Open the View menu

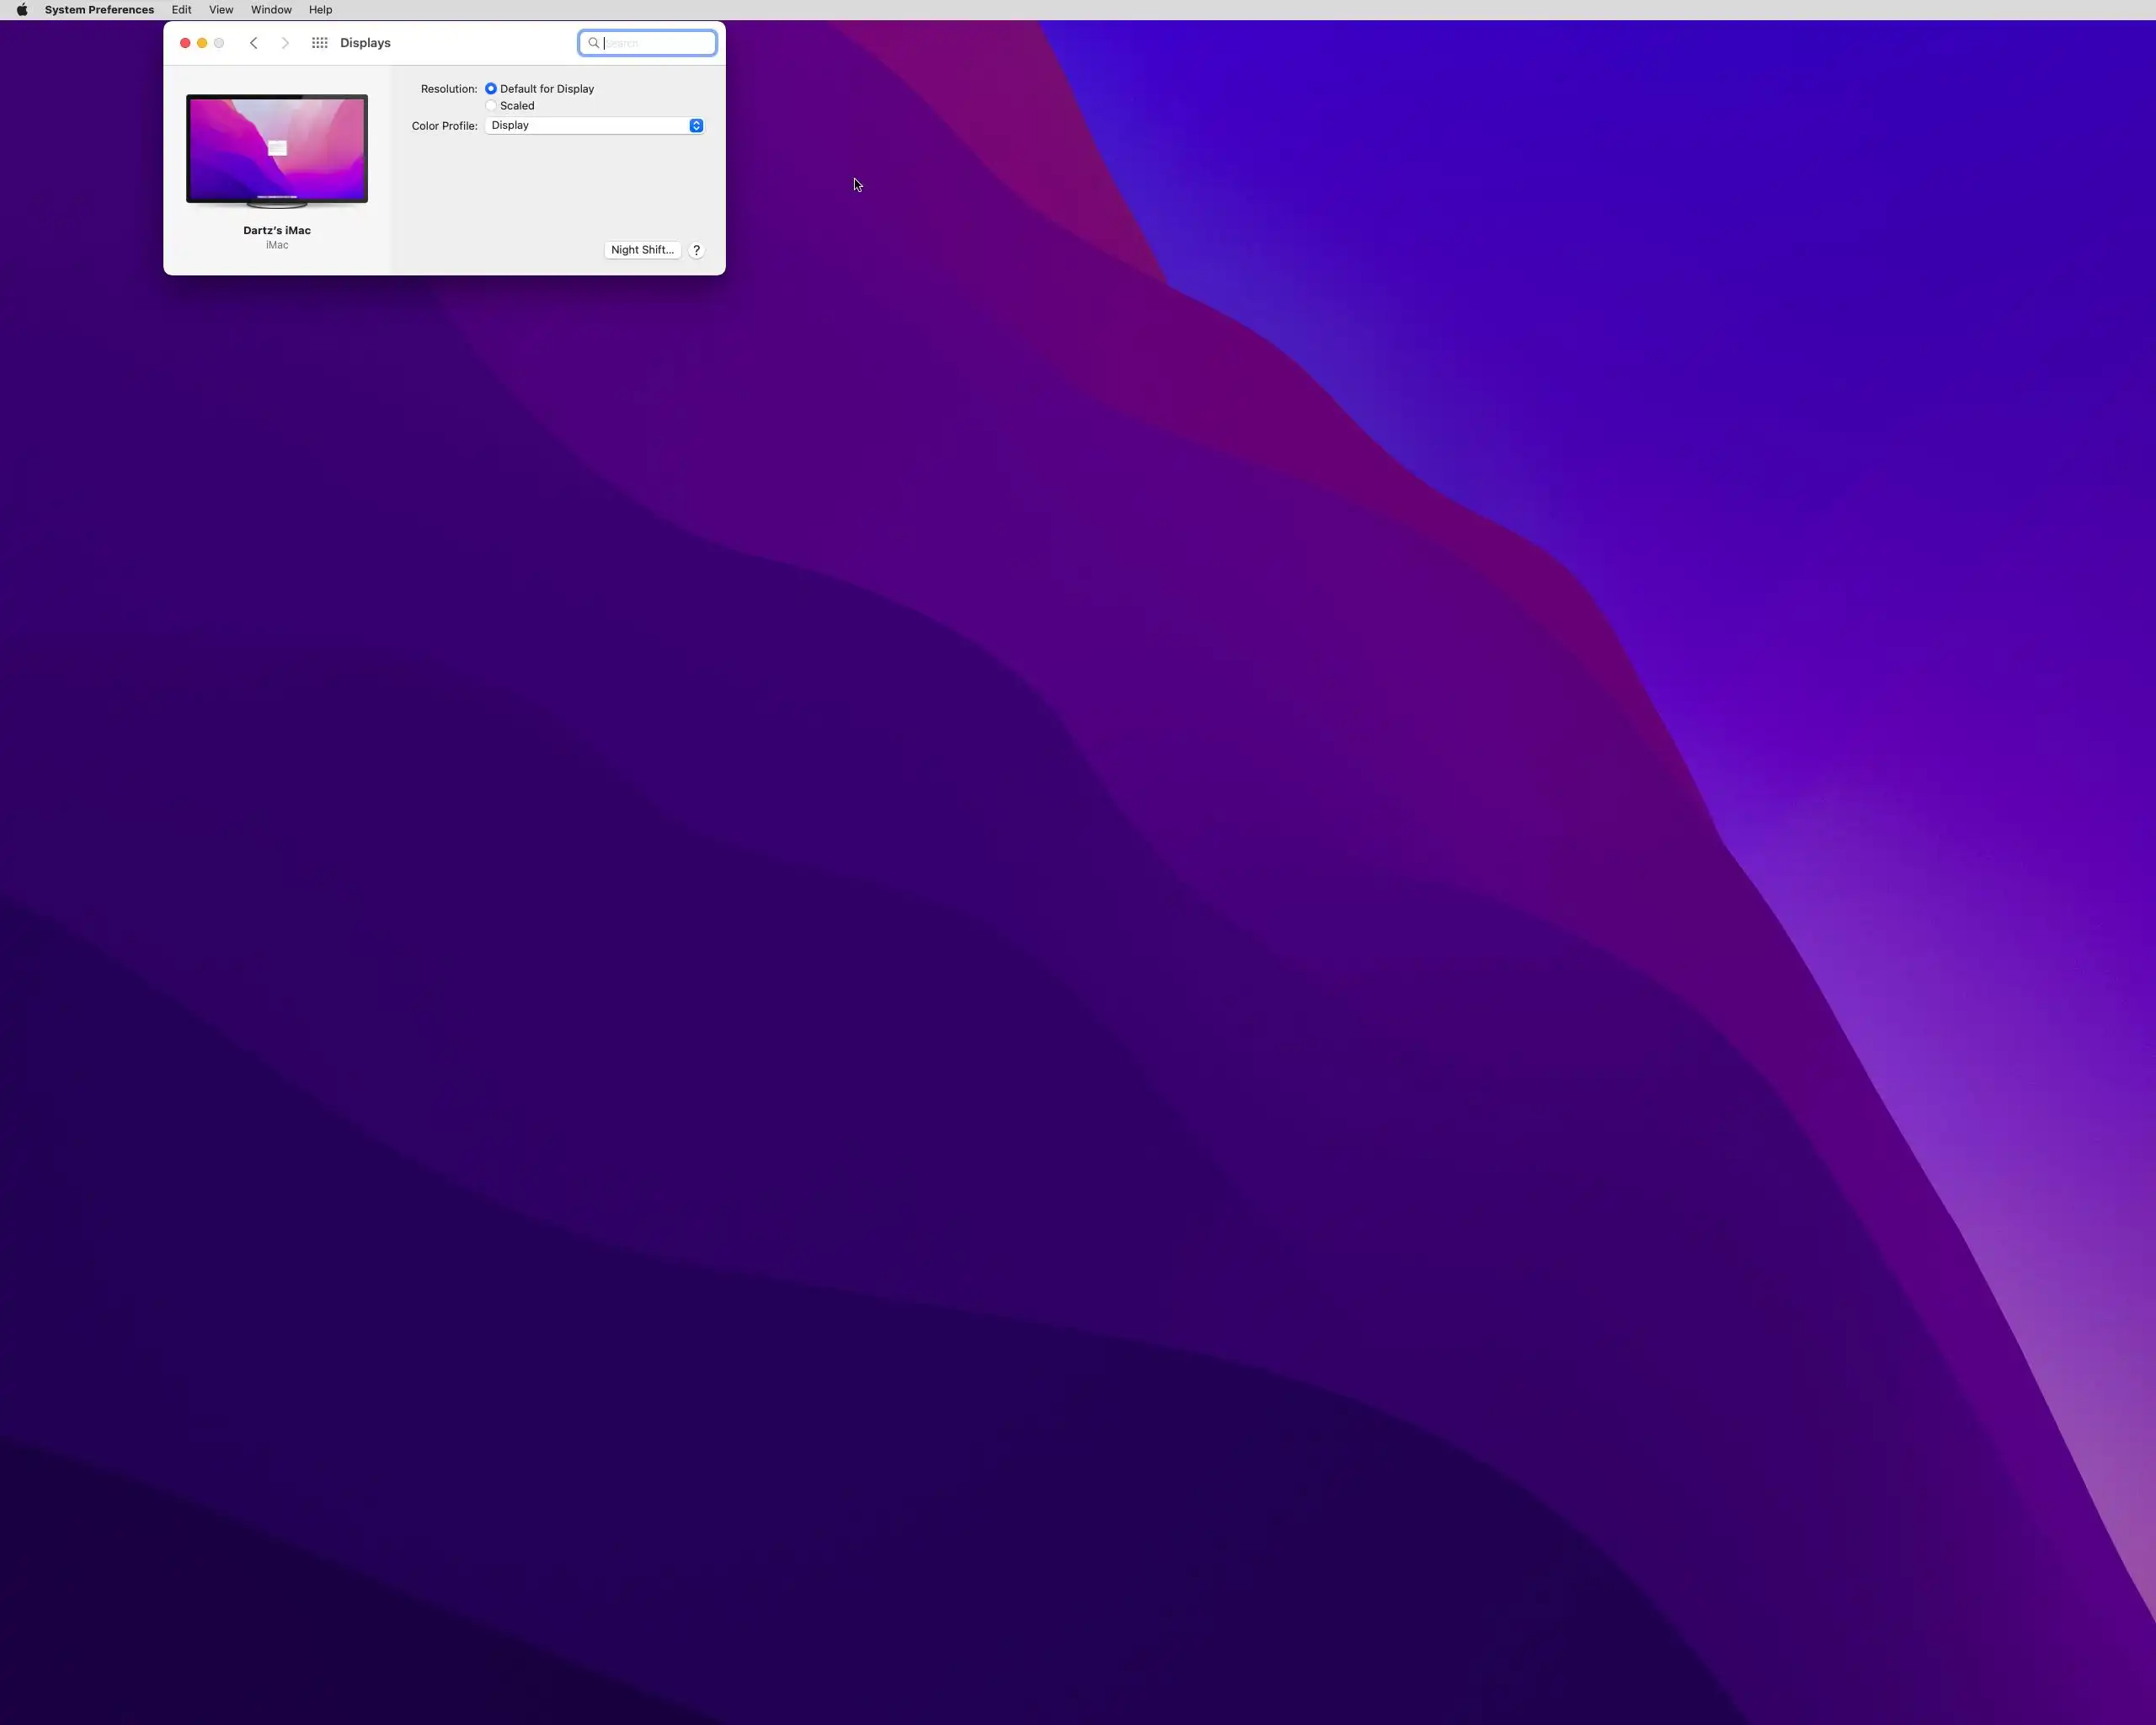(221, 10)
